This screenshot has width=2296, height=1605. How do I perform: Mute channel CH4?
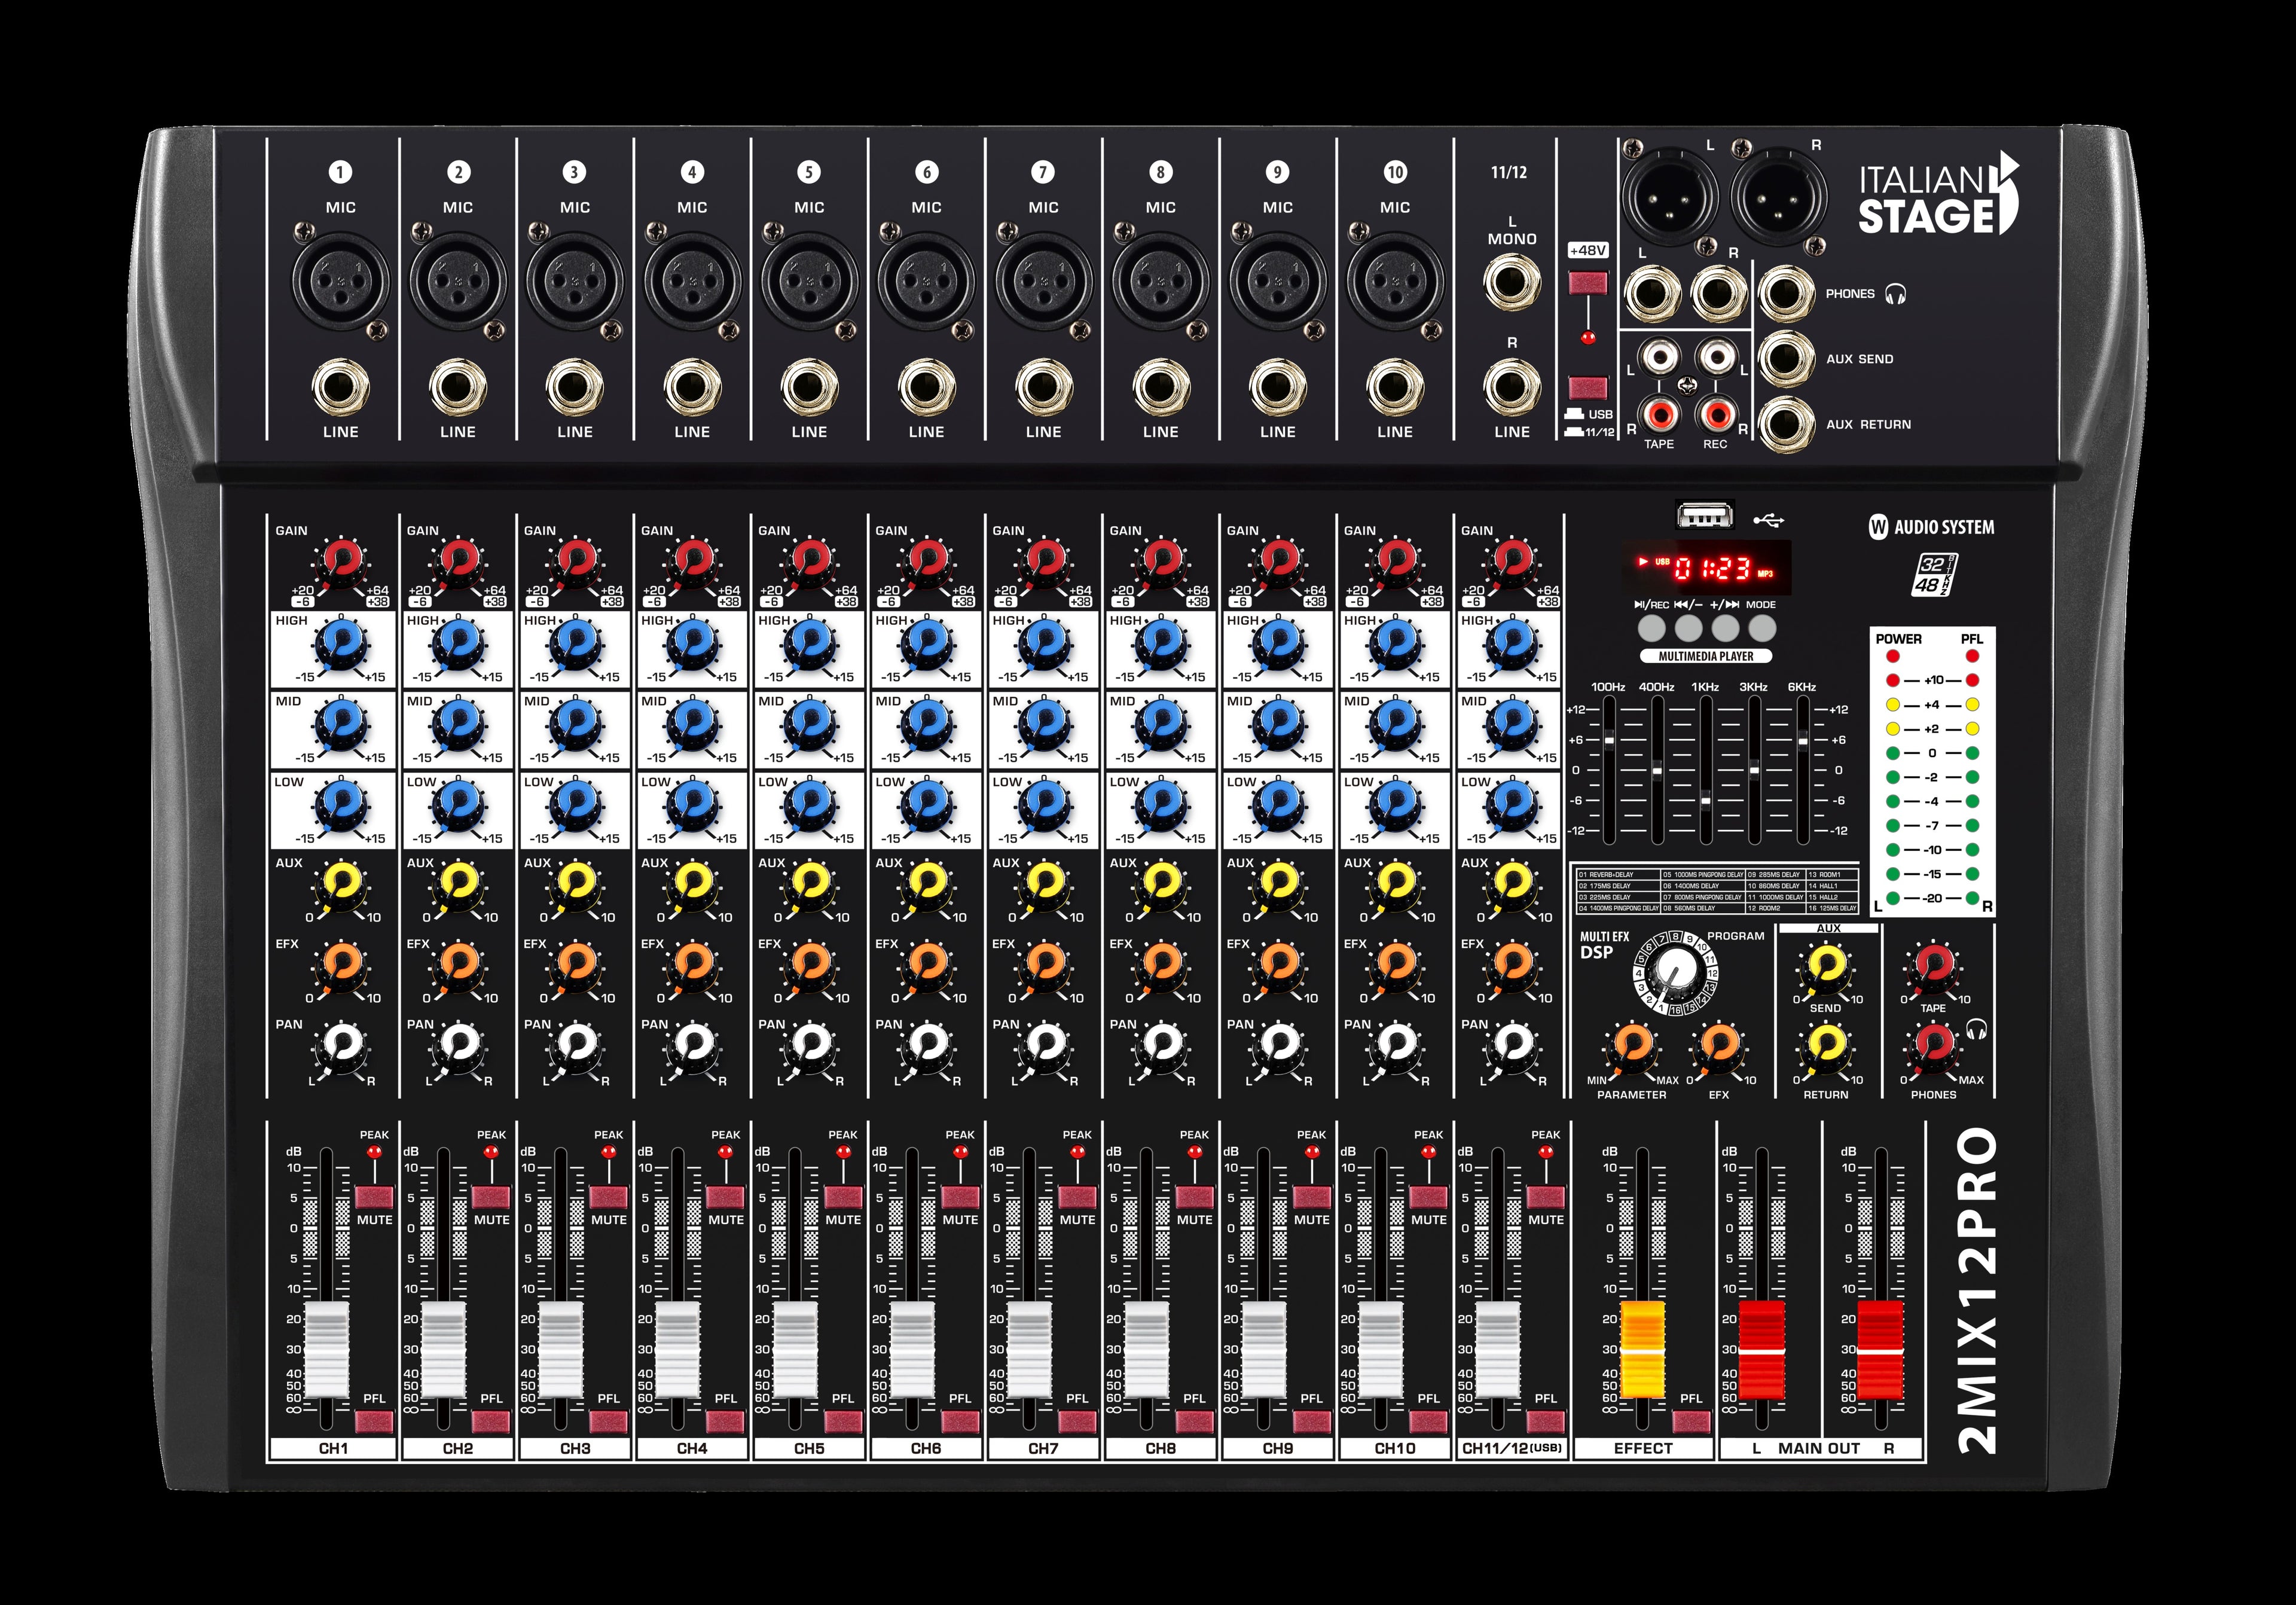pos(725,1197)
